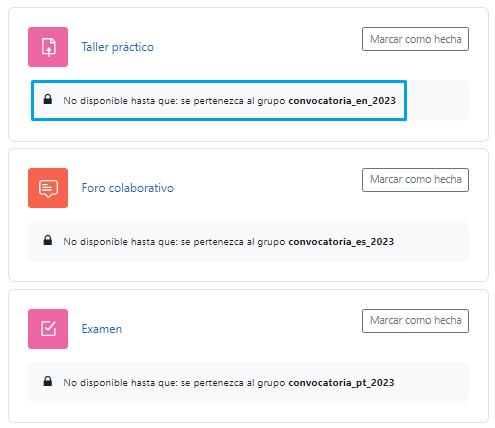Screen dimensions: 495x428
Task: Click the lock icon for convocatoria_es_2023
Action: pos(48,240)
